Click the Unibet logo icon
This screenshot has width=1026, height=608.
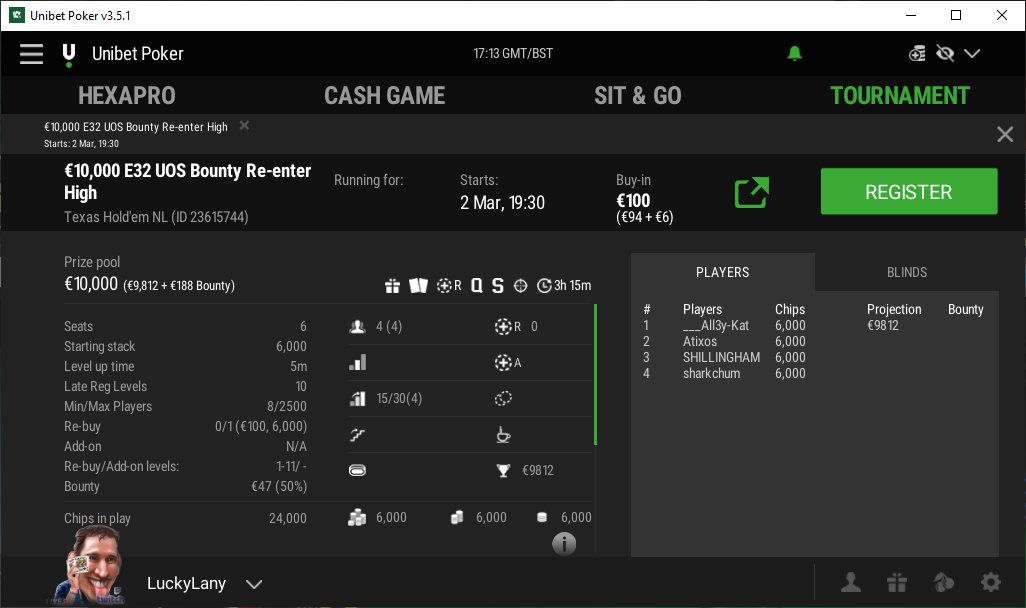69,56
